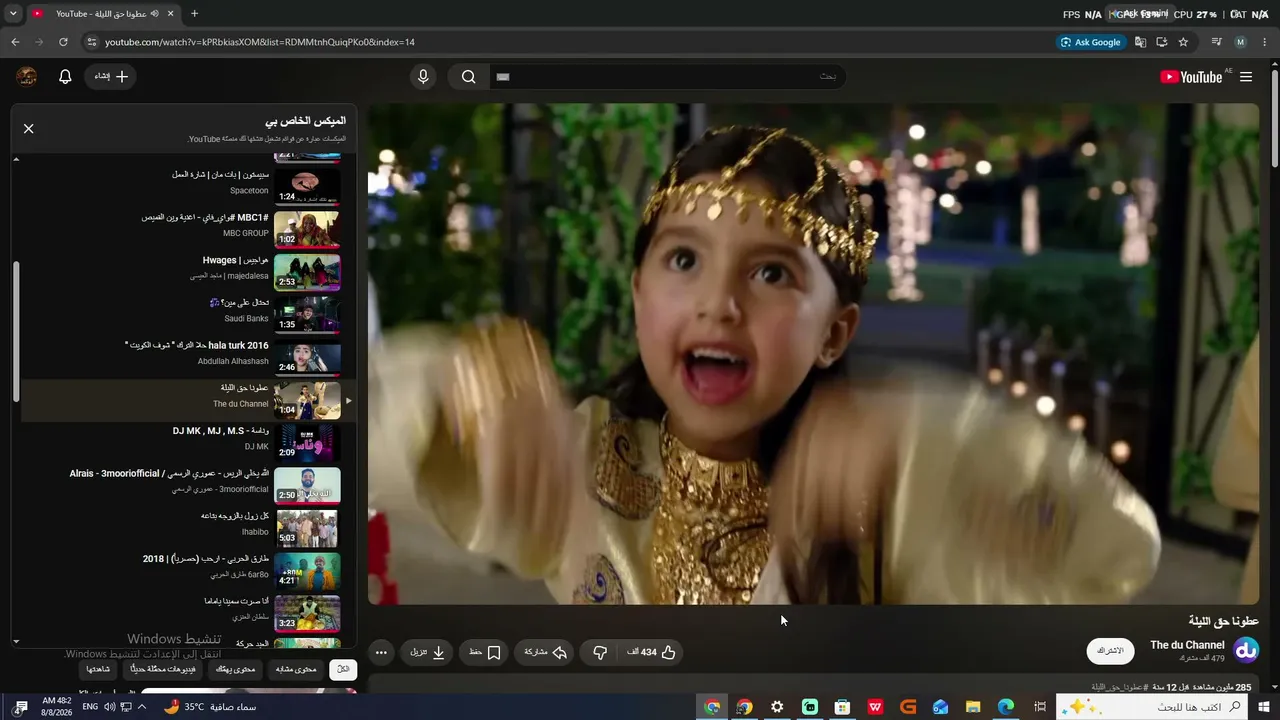Open the tab search dropdown arrow

13,14
